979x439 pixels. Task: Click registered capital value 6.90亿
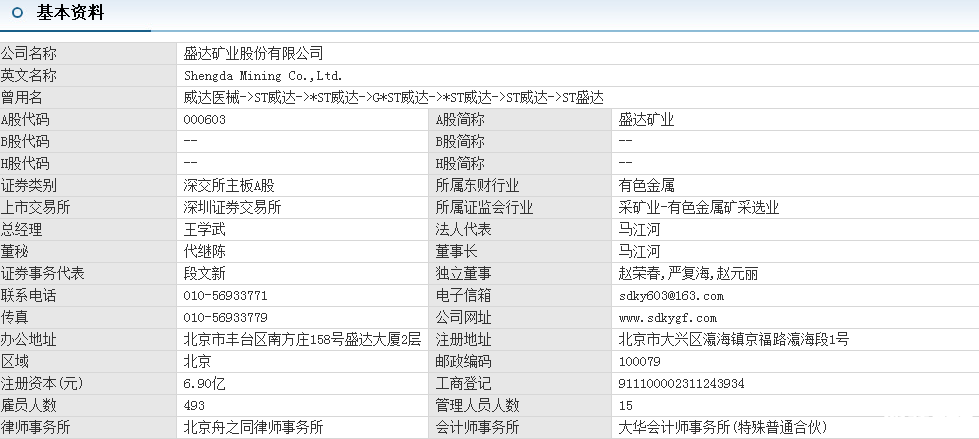click(205, 383)
